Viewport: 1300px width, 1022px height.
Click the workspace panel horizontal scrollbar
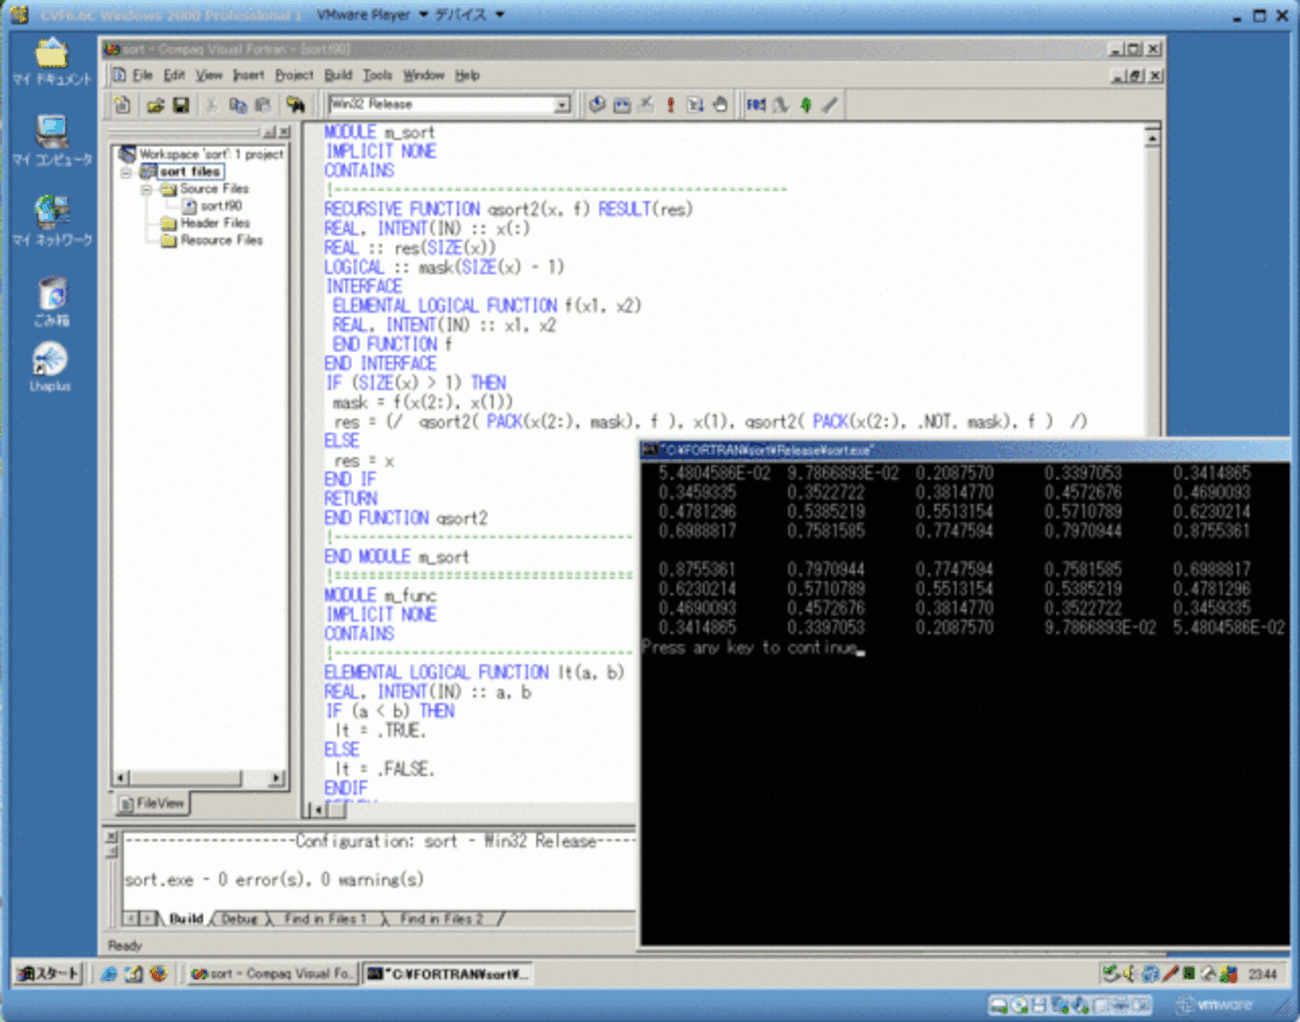pyautogui.click(x=200, y=777)
